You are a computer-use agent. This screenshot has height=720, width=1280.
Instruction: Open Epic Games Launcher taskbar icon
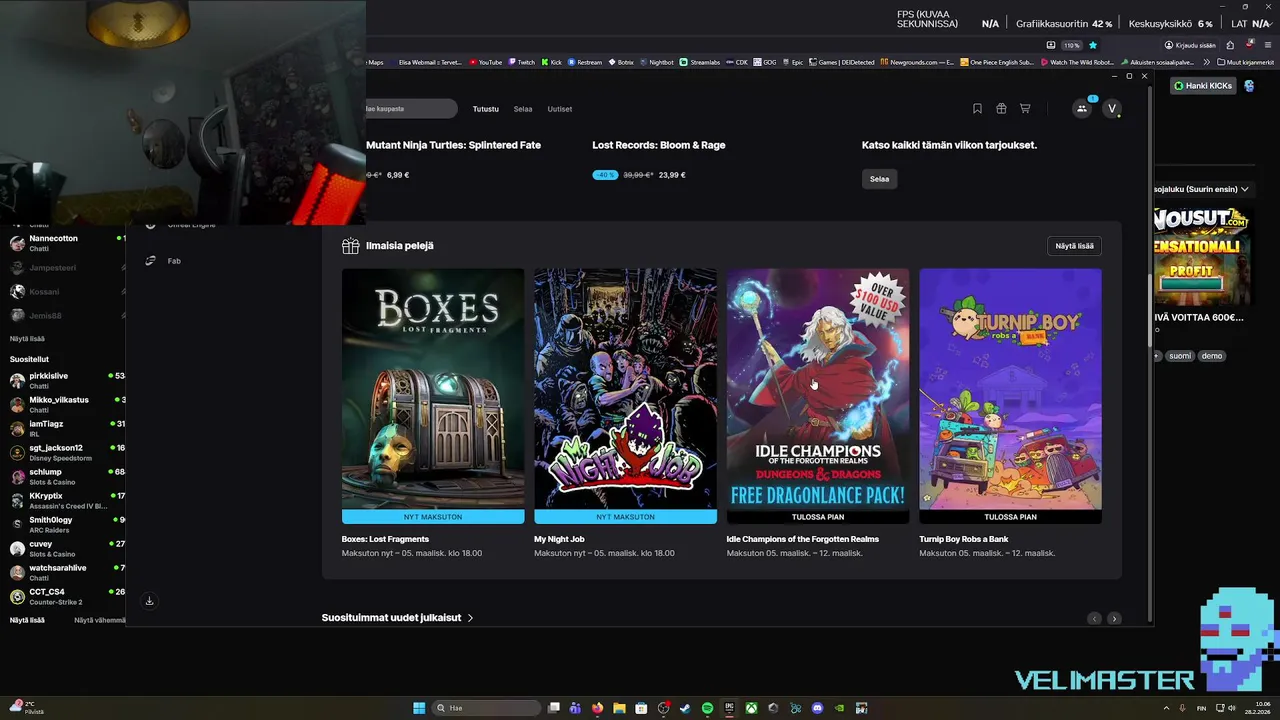pos(729,708)
